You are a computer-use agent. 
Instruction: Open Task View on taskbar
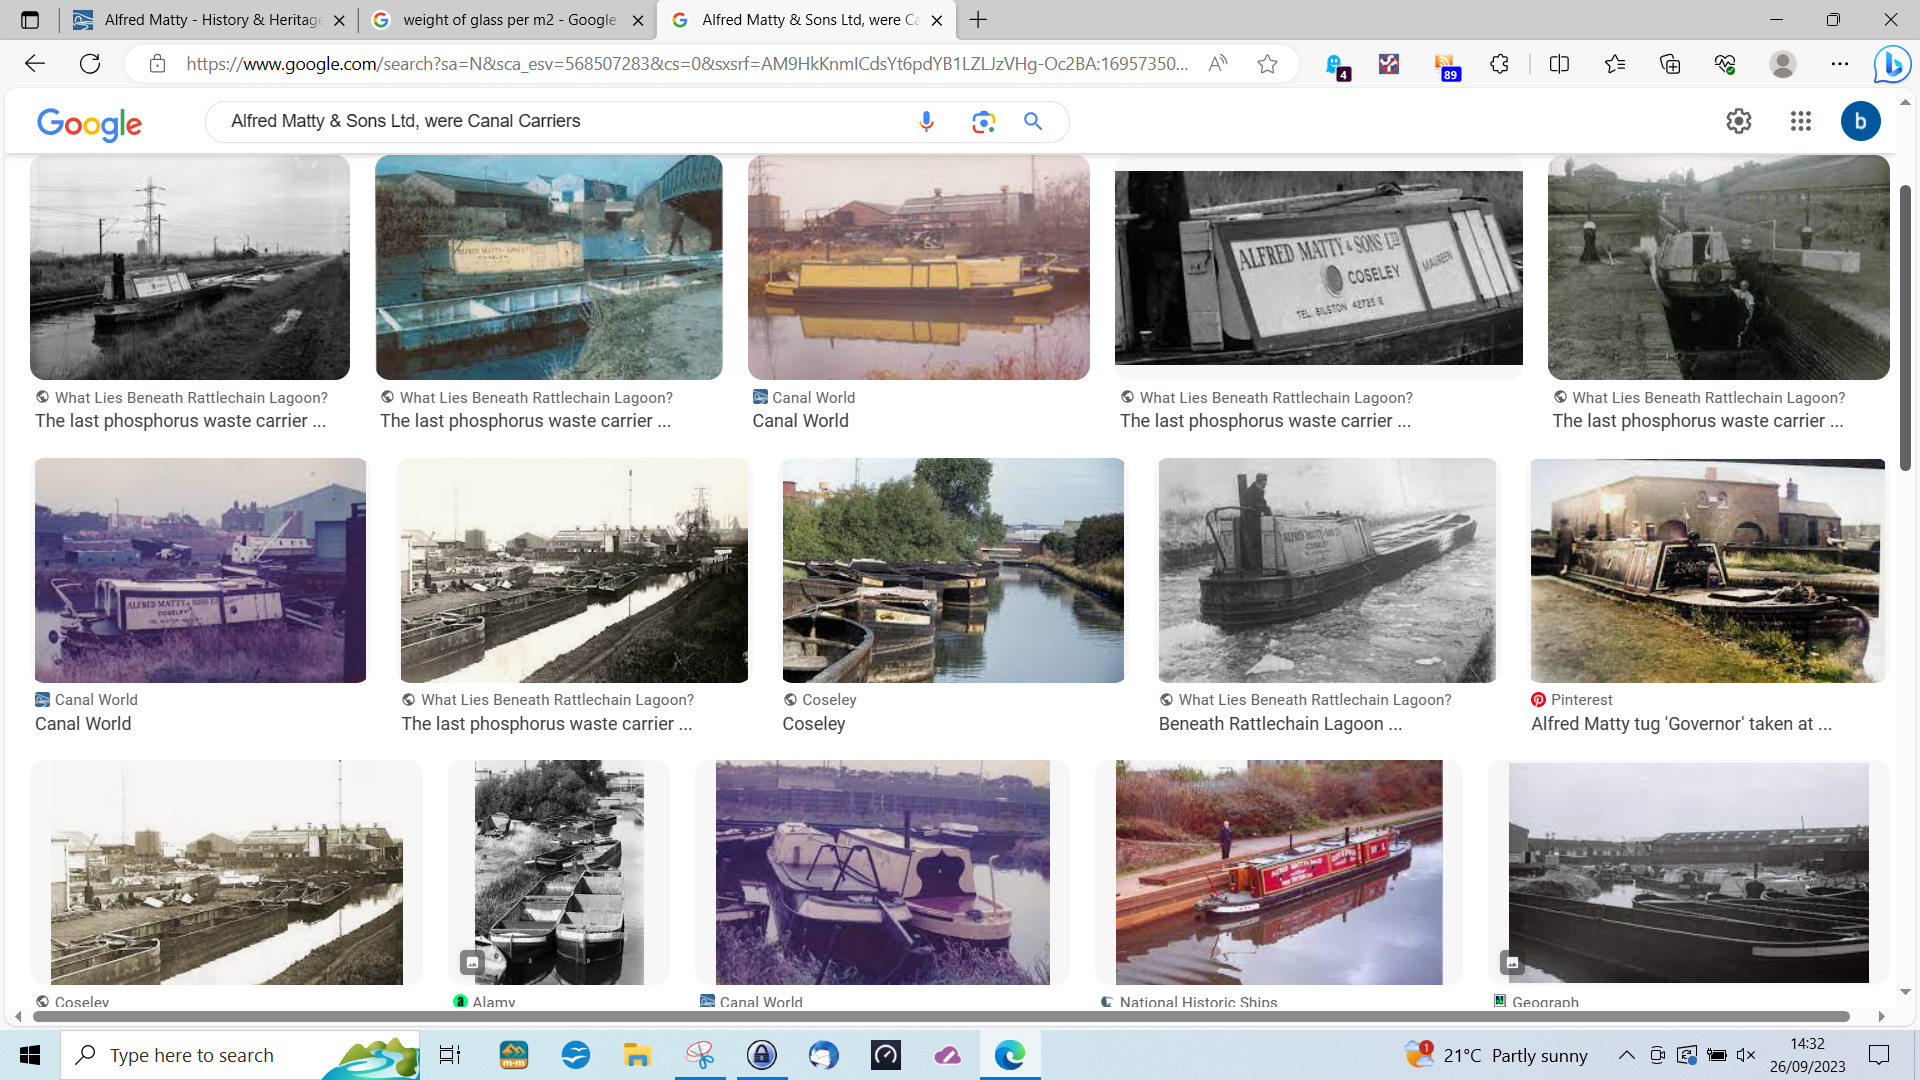coord(450,1055)
